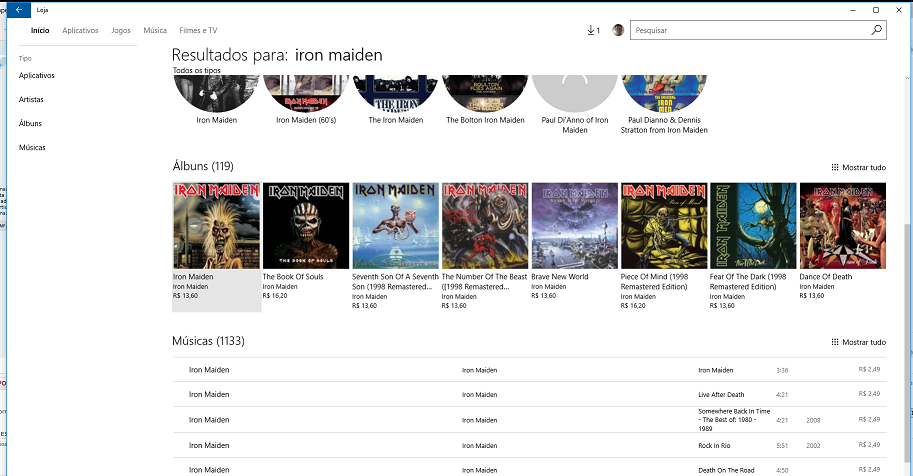The height and width of the screenshot is (476, 913).
Task: Show all songs with Mostrar tudo
Action: (x=864, y=342)
